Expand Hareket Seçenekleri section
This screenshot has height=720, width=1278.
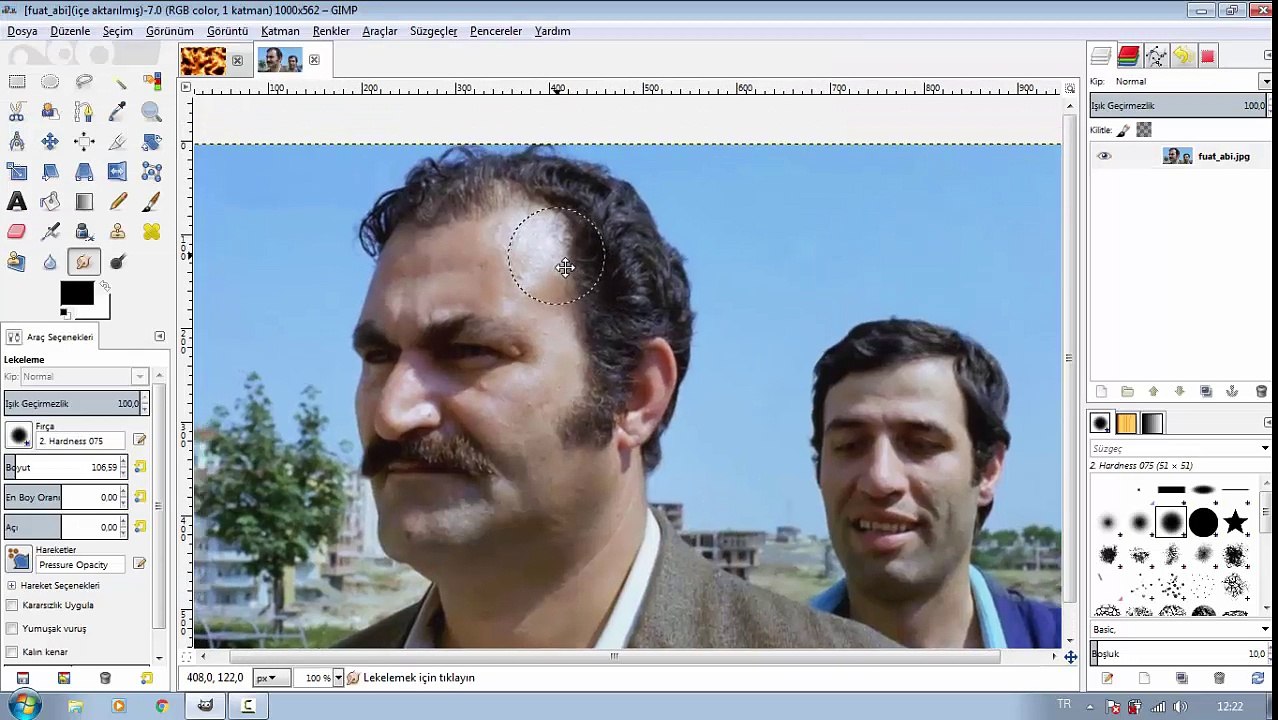click(11, 585)
